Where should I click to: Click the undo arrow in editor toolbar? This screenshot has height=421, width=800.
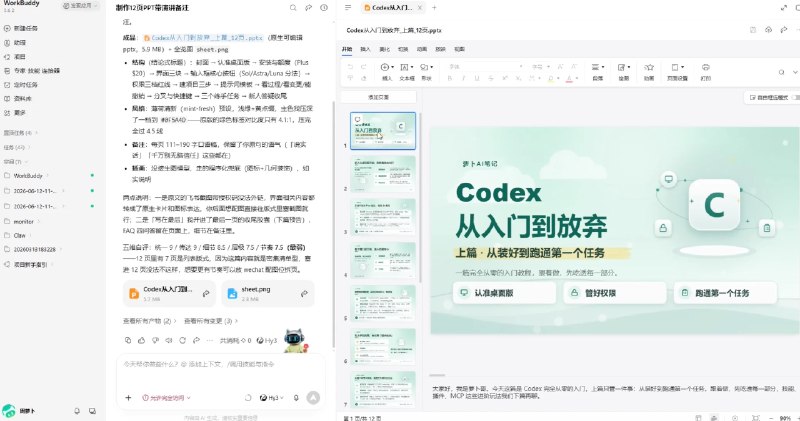(350, 67)
